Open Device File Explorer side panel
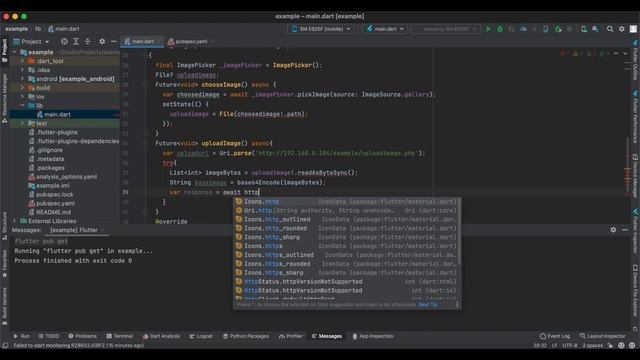The width and height of the screenshot is (640, 360). tap(636, 291)
